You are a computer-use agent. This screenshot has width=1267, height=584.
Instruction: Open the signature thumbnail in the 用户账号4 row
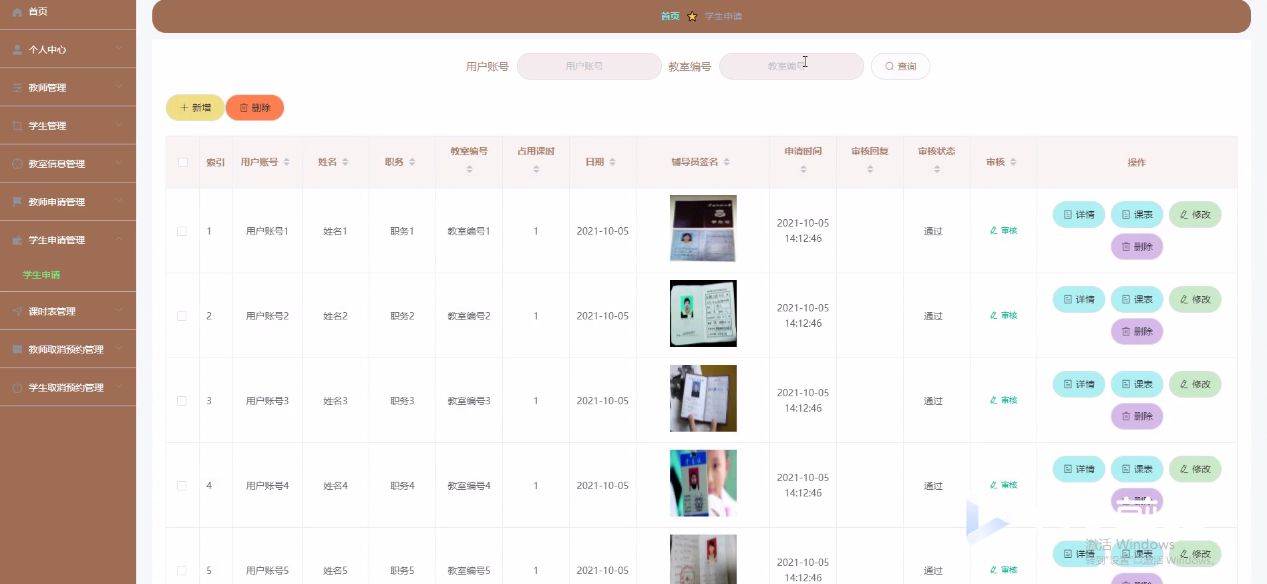[703, 483]
